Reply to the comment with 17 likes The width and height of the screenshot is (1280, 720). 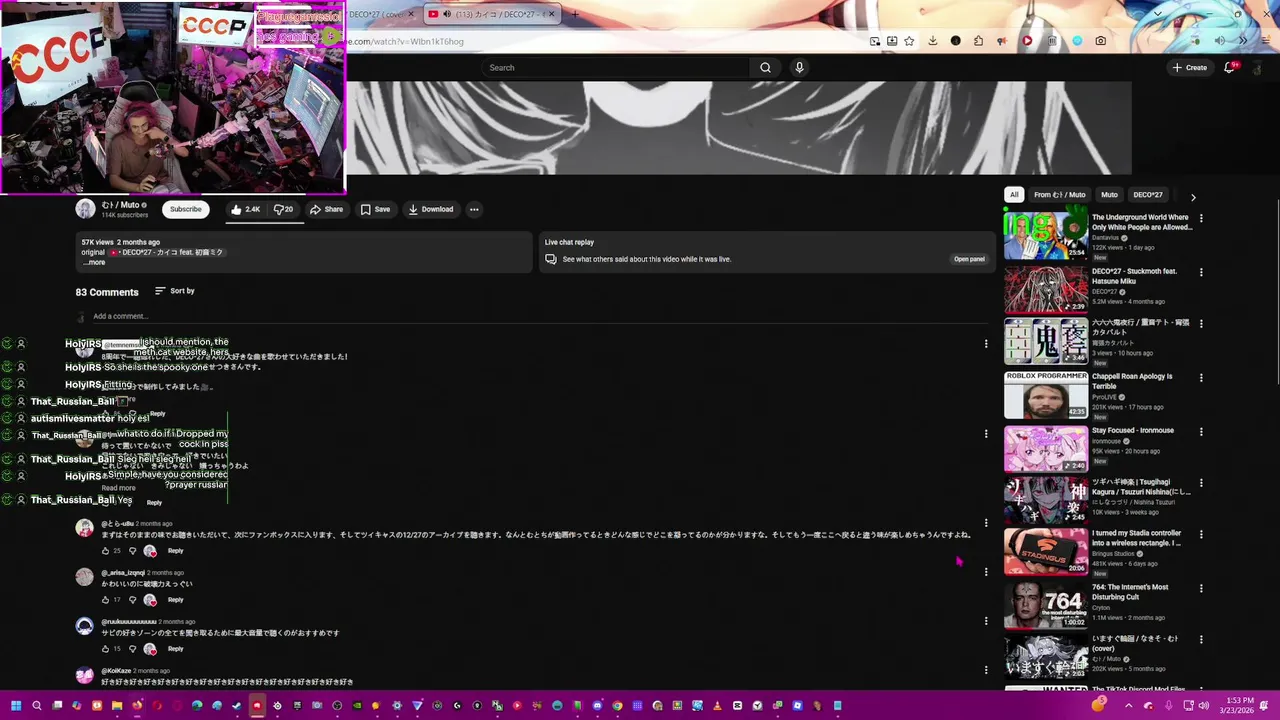point(175,600)
